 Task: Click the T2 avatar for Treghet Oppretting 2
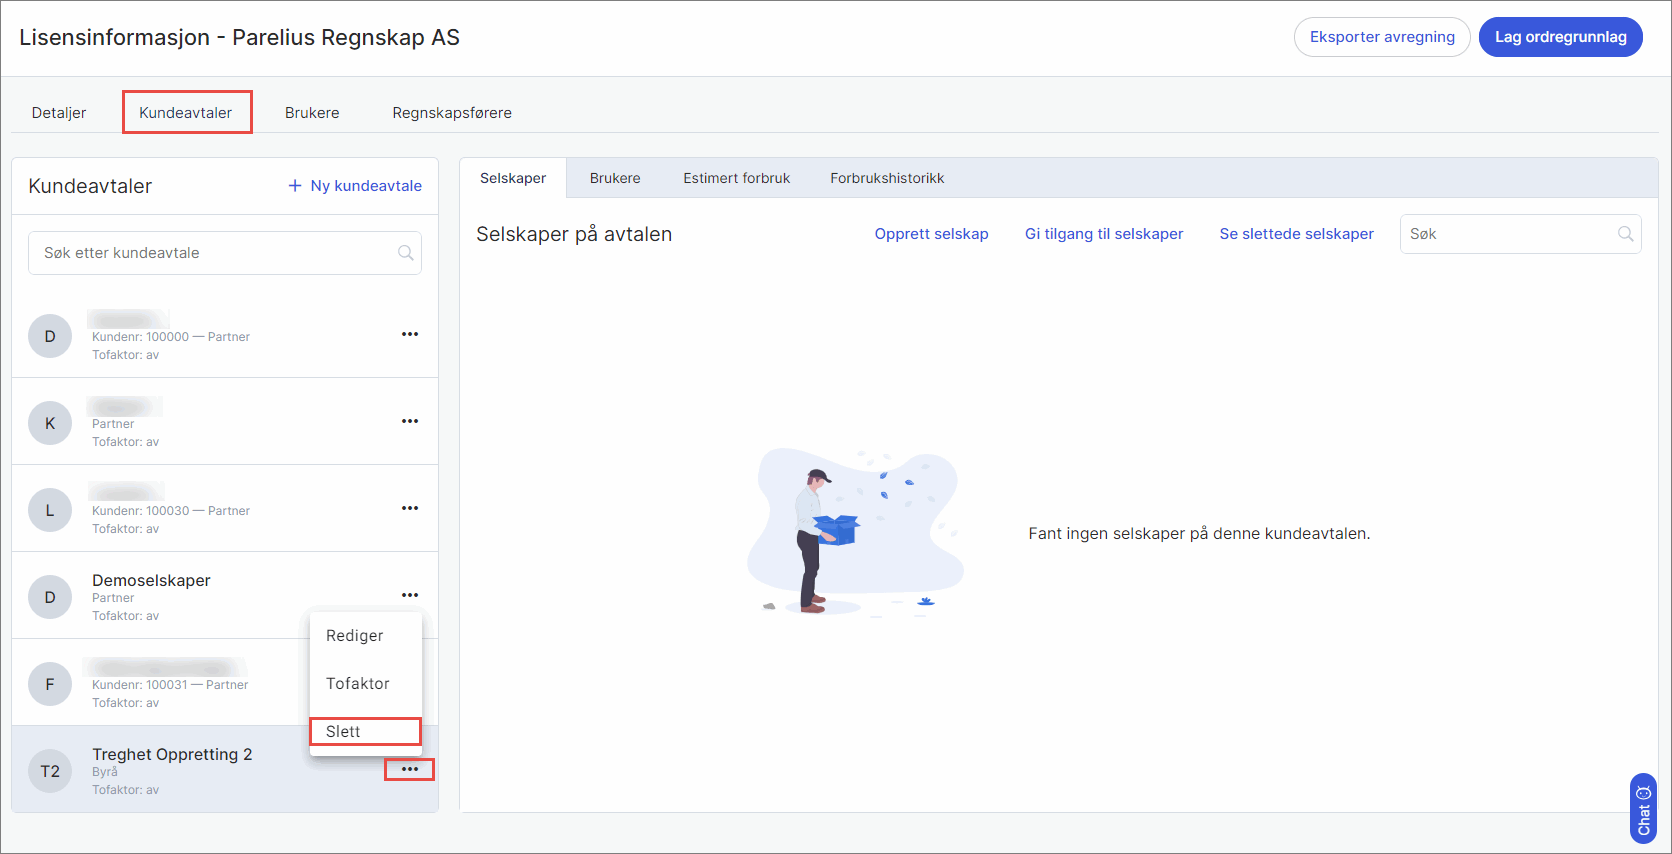(x=50, y=771)
